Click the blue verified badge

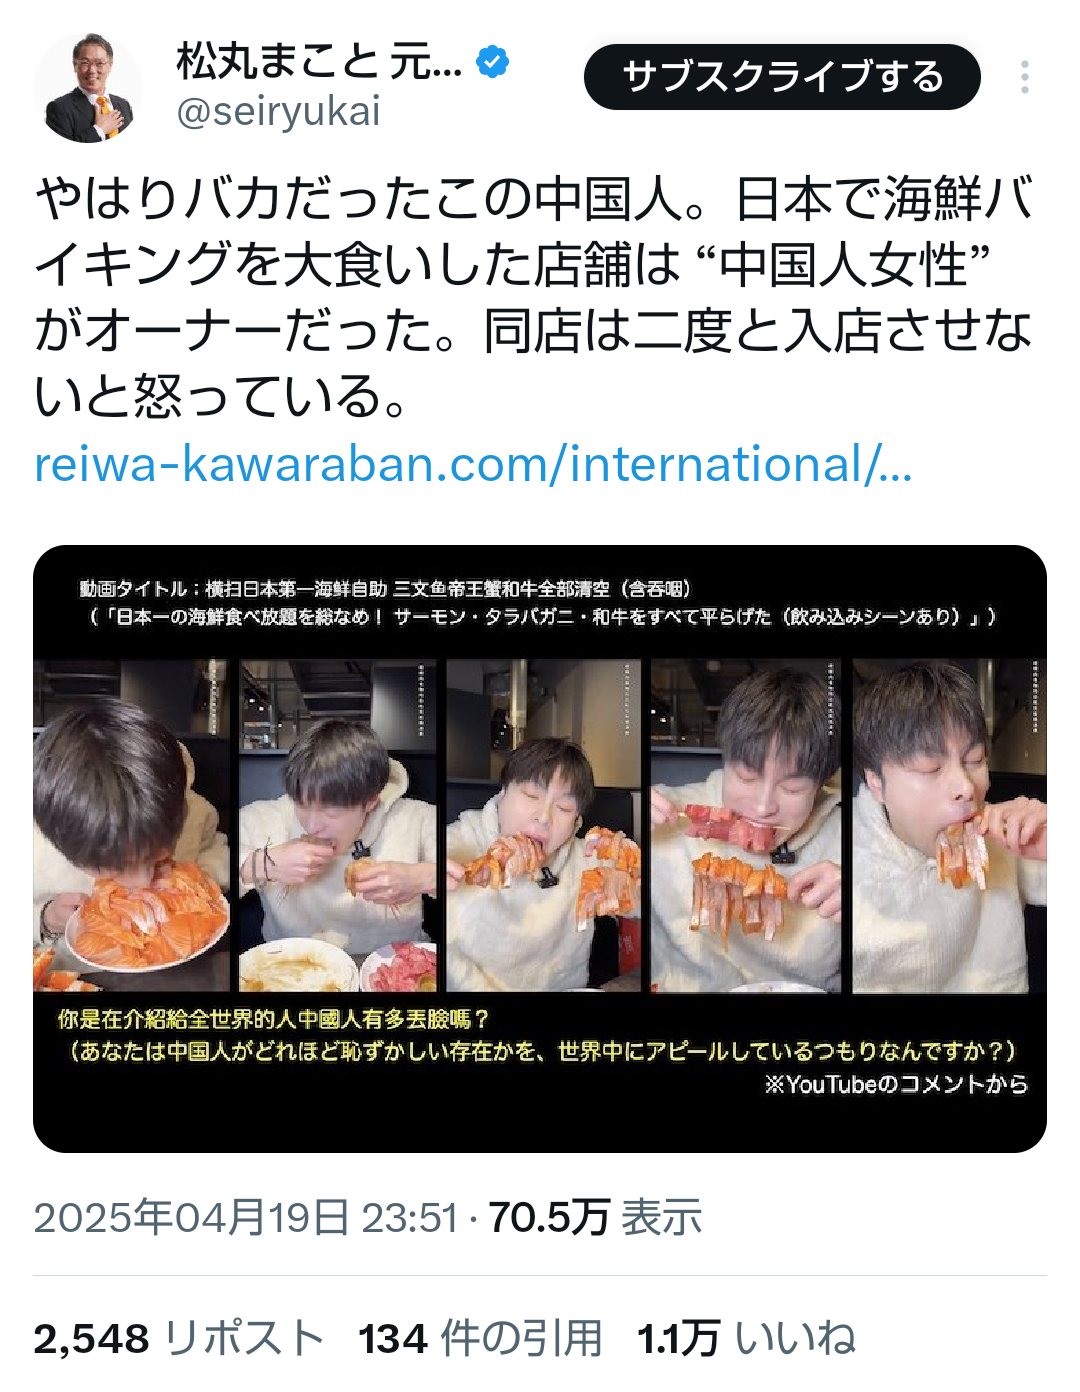[x=491, y=62]
